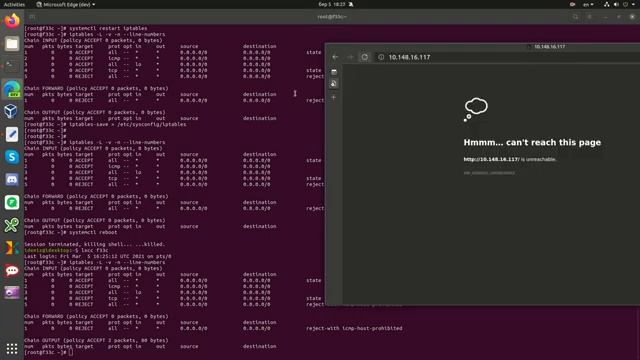Launch VirtualBox from the dock
This screenshot has width=640, height=360.
pyautogui.click(x=12, y=111)
